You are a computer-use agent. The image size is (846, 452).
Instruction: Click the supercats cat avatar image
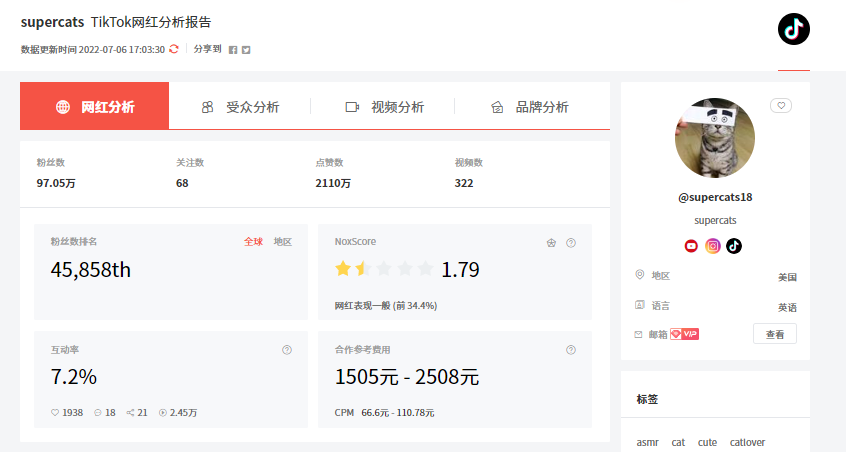tap(715, 138)
